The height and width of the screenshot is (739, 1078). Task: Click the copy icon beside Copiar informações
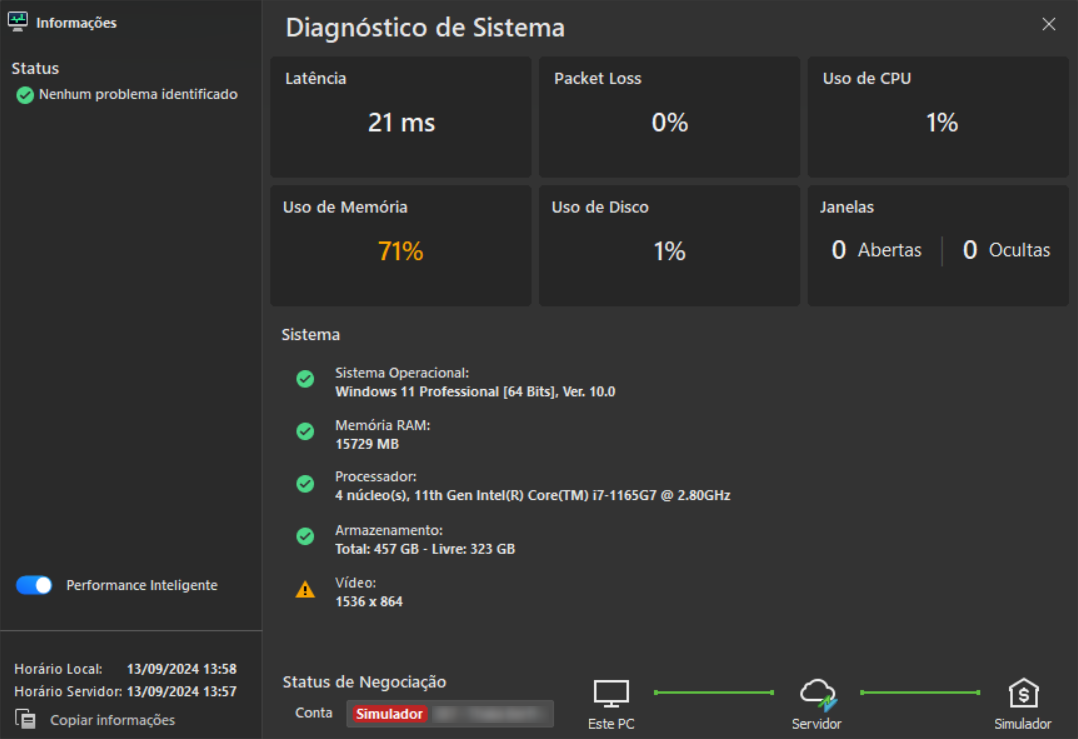pyautogui.click(x=26, y=719)
